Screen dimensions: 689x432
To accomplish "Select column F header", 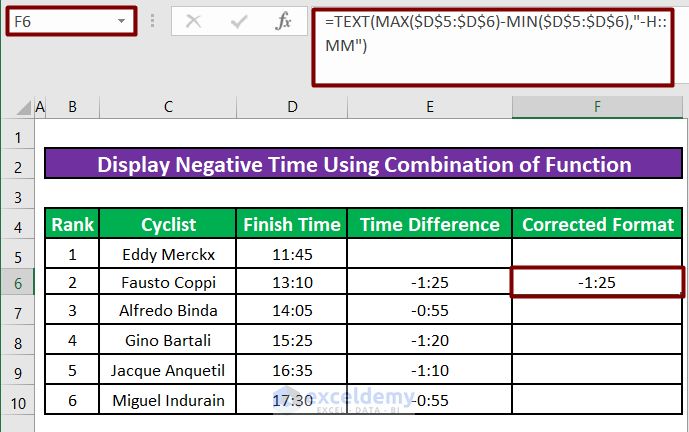I will click(597, 107).
